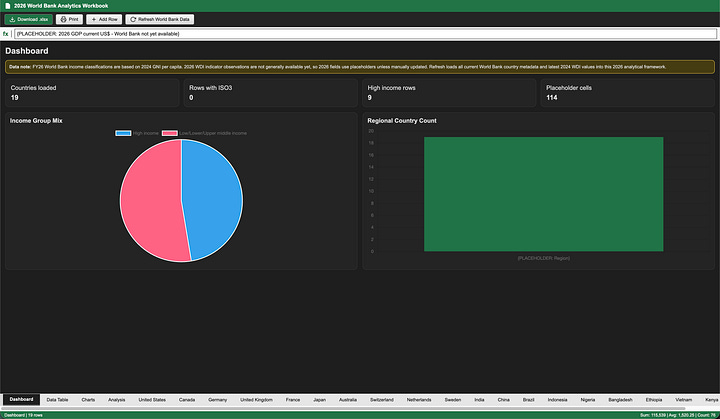This screenshot has height=419, width=720.
Task: Click the 'Dashboard | 19 rows' status text
Action: pyautogui.click(x=23, y=415)
